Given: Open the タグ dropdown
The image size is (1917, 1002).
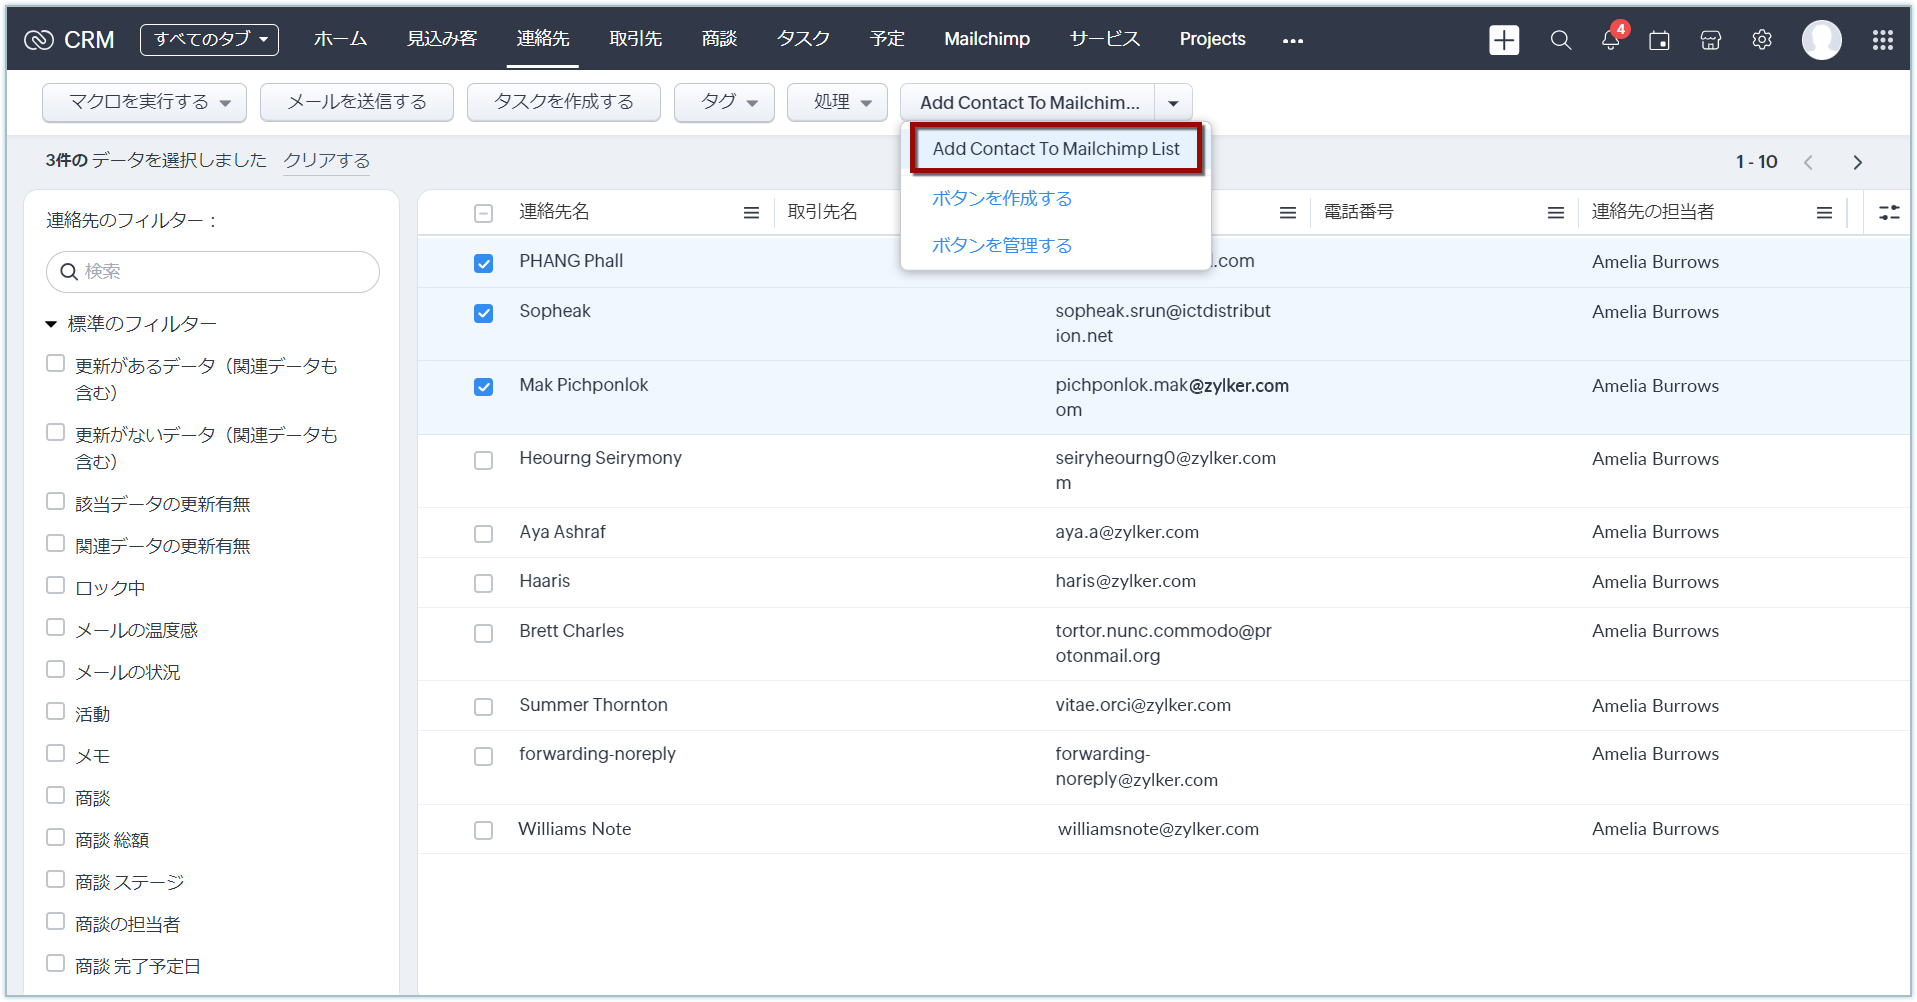Looking at the screenshot, I should pos(724,102).
